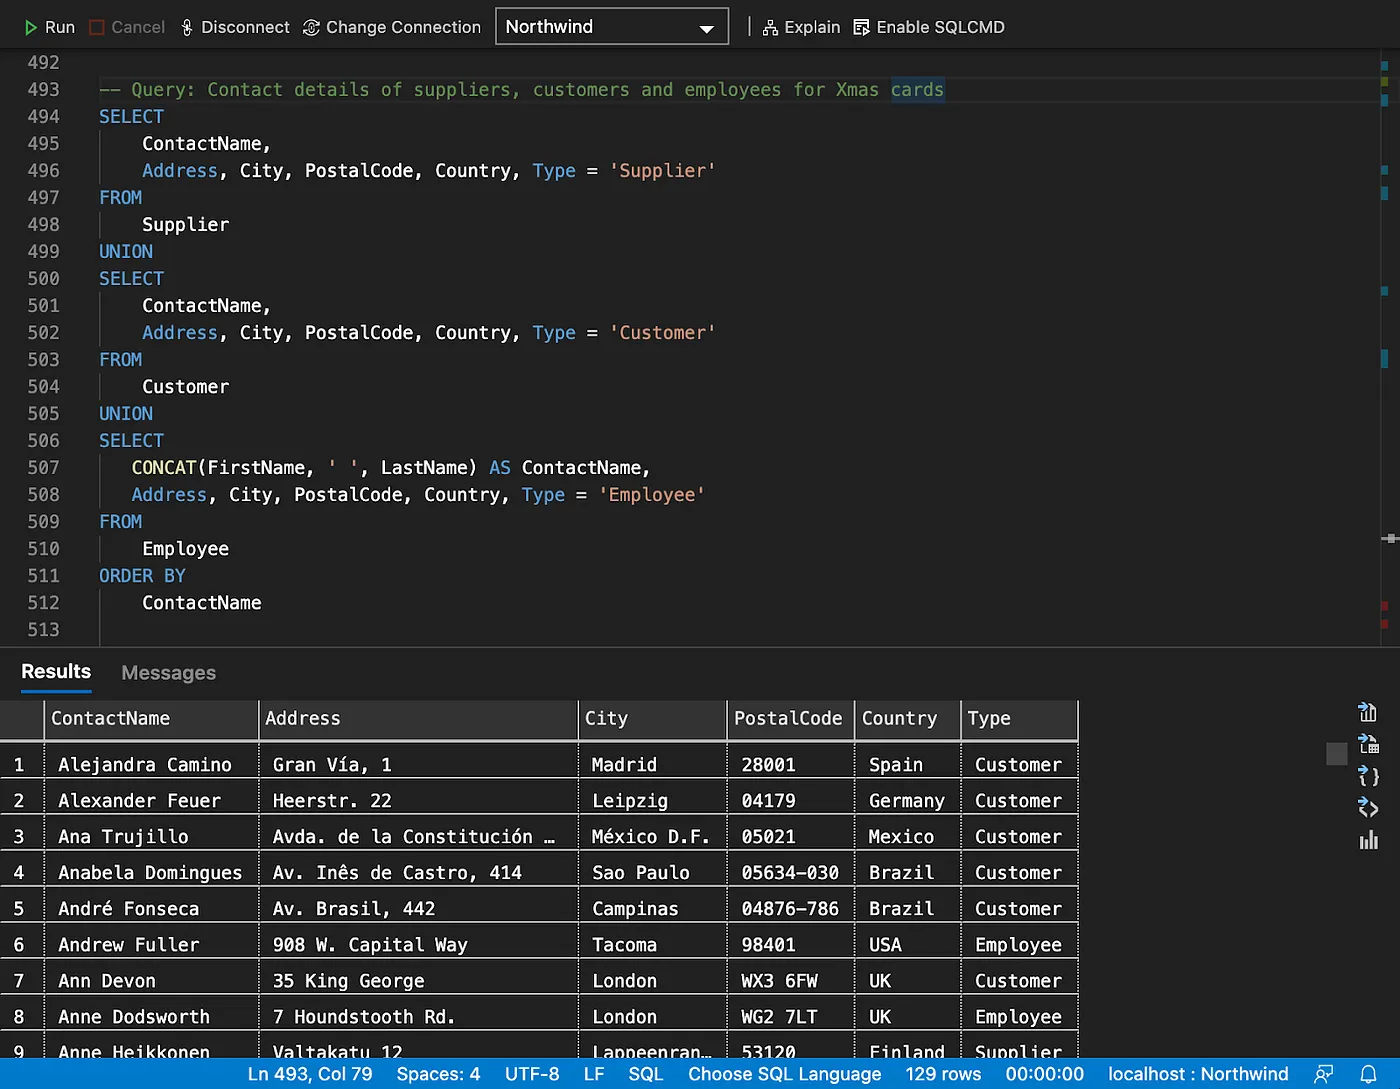Change LF end-of-line sequence
Viewport: 1400px width, 1089px height.
594,1074
